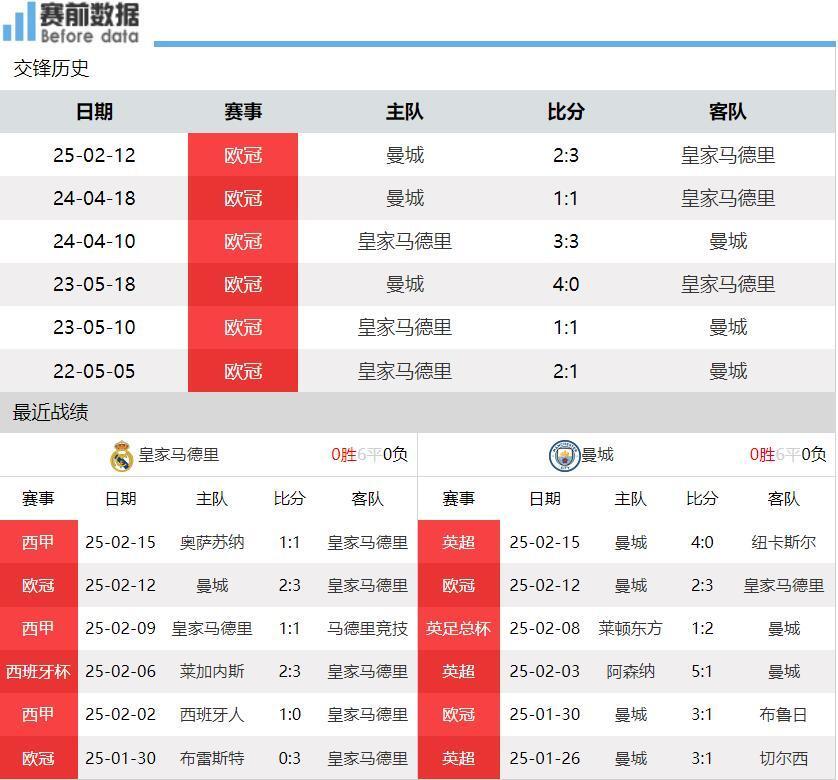Click away team 曼城 on 22-05-05 row
Screen dimensions: 838x780
pos(728,371)
